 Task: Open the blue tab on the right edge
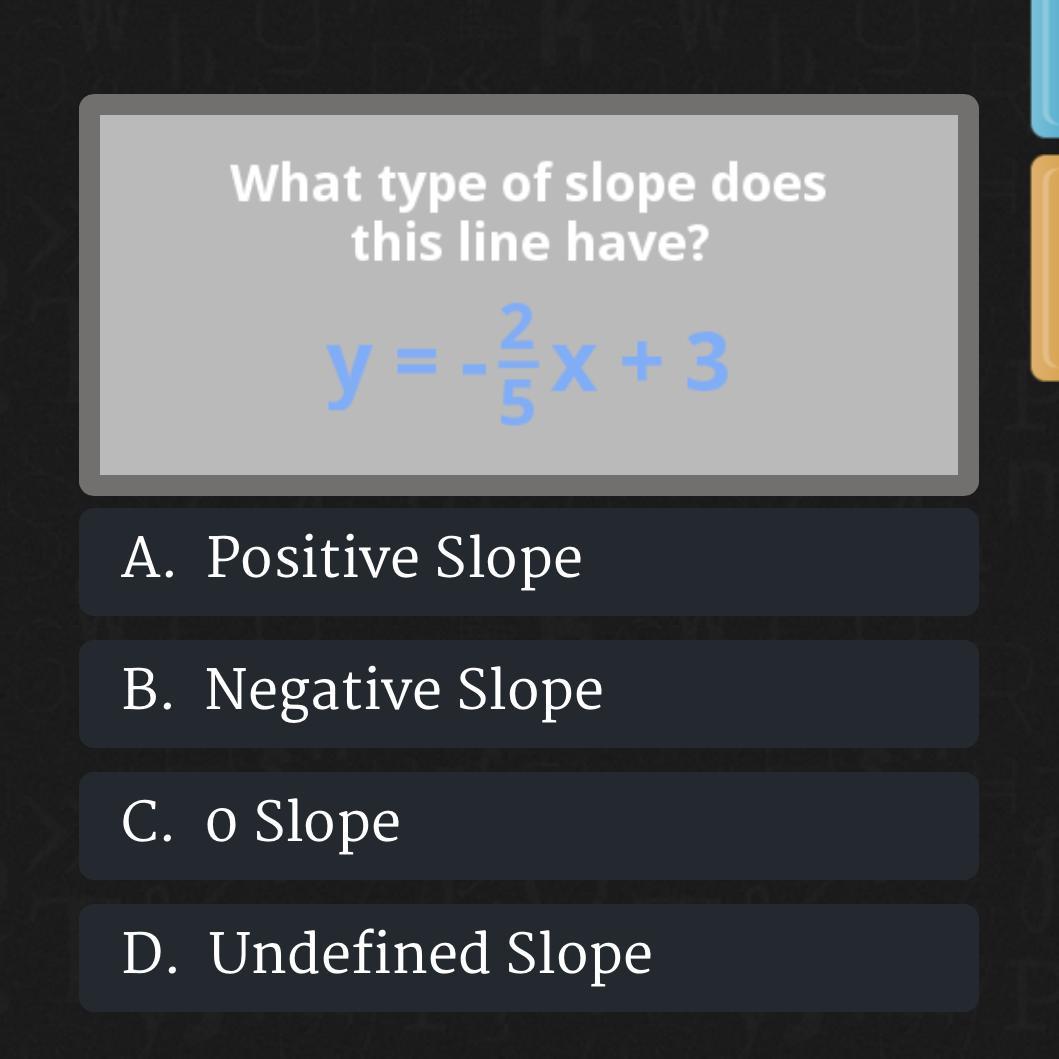(x=1045, y=68)
